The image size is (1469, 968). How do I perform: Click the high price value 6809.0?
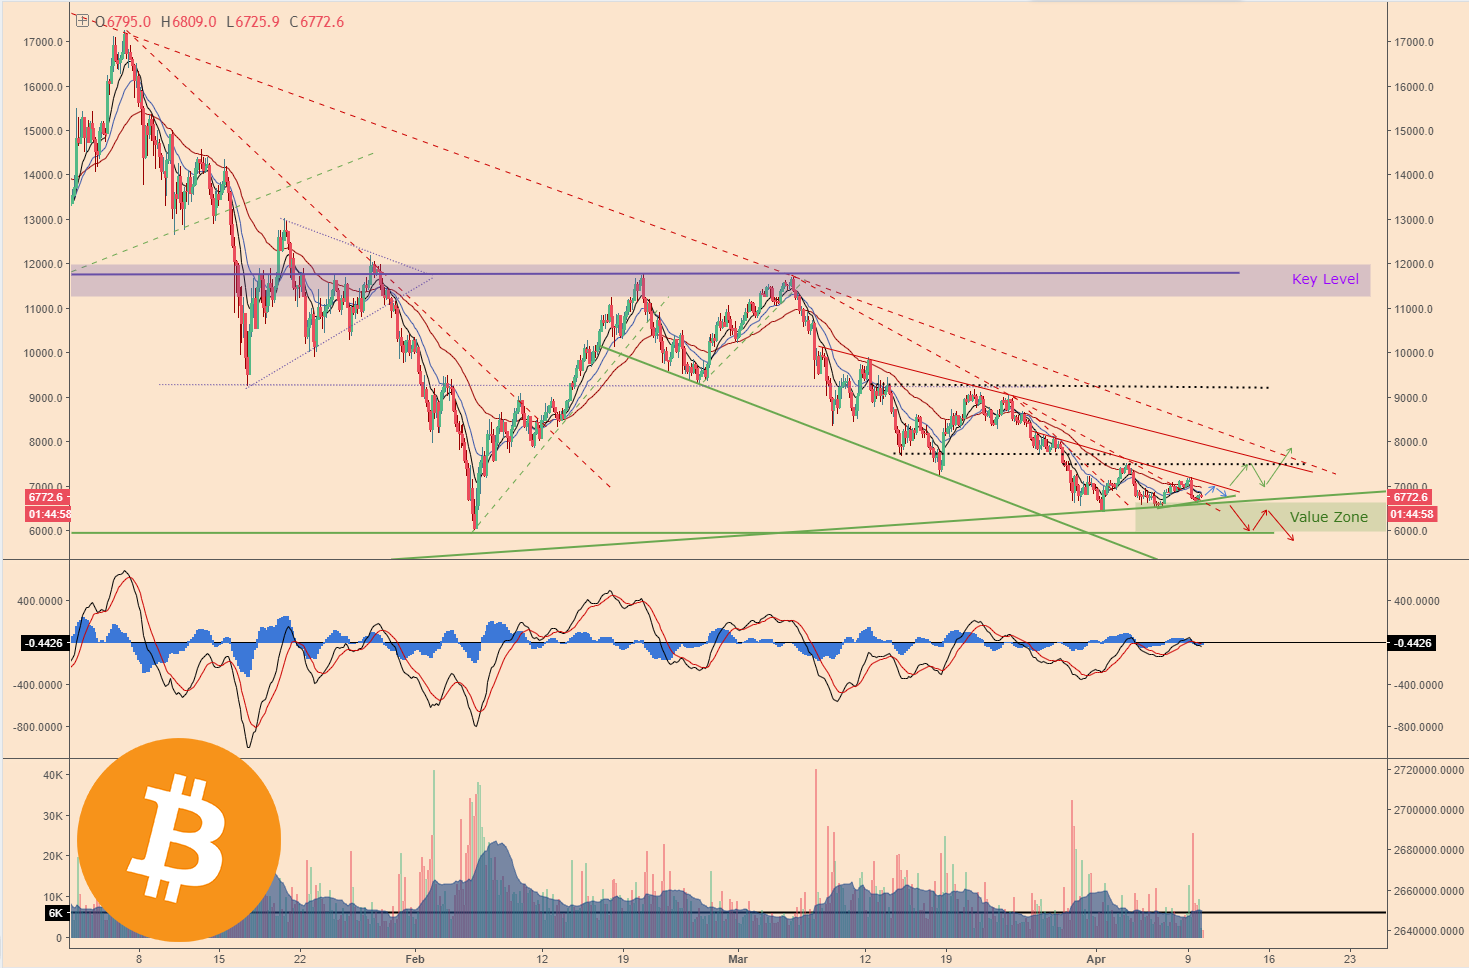point(194,22)
